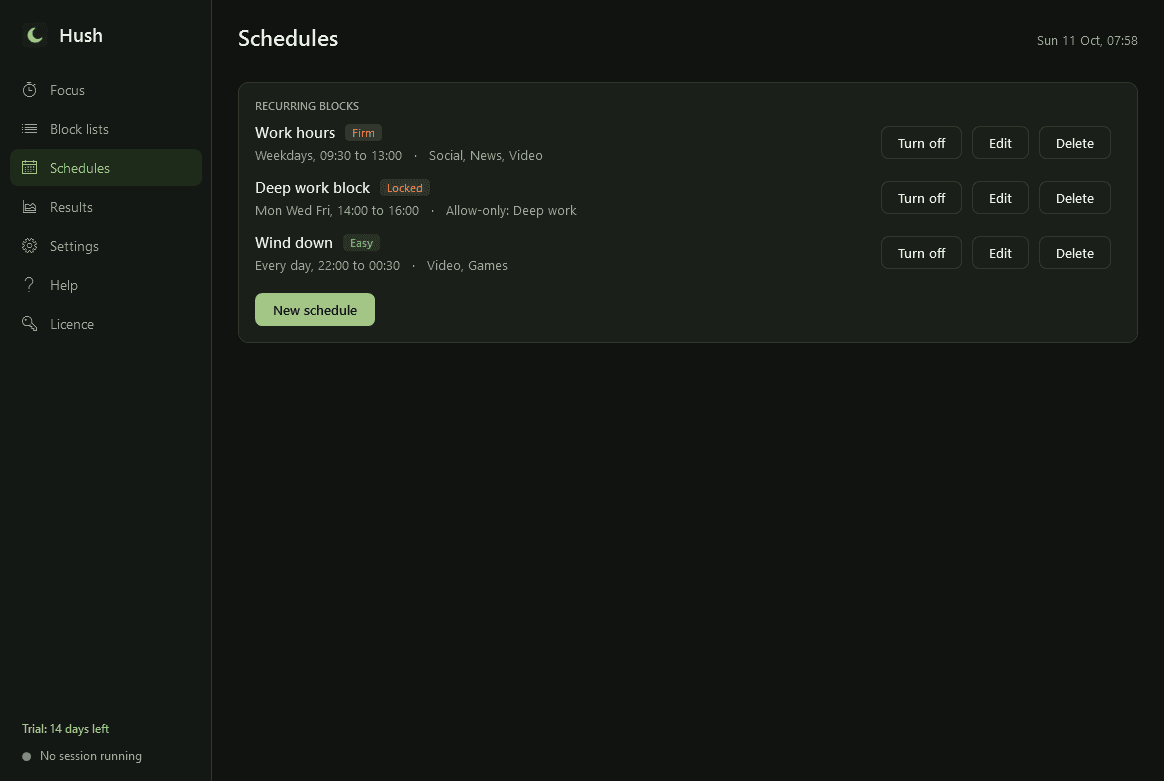The width and height of the screenshot is (1164, 781).
Task: Open Settings from the sidebar
Action: point(106,246)
